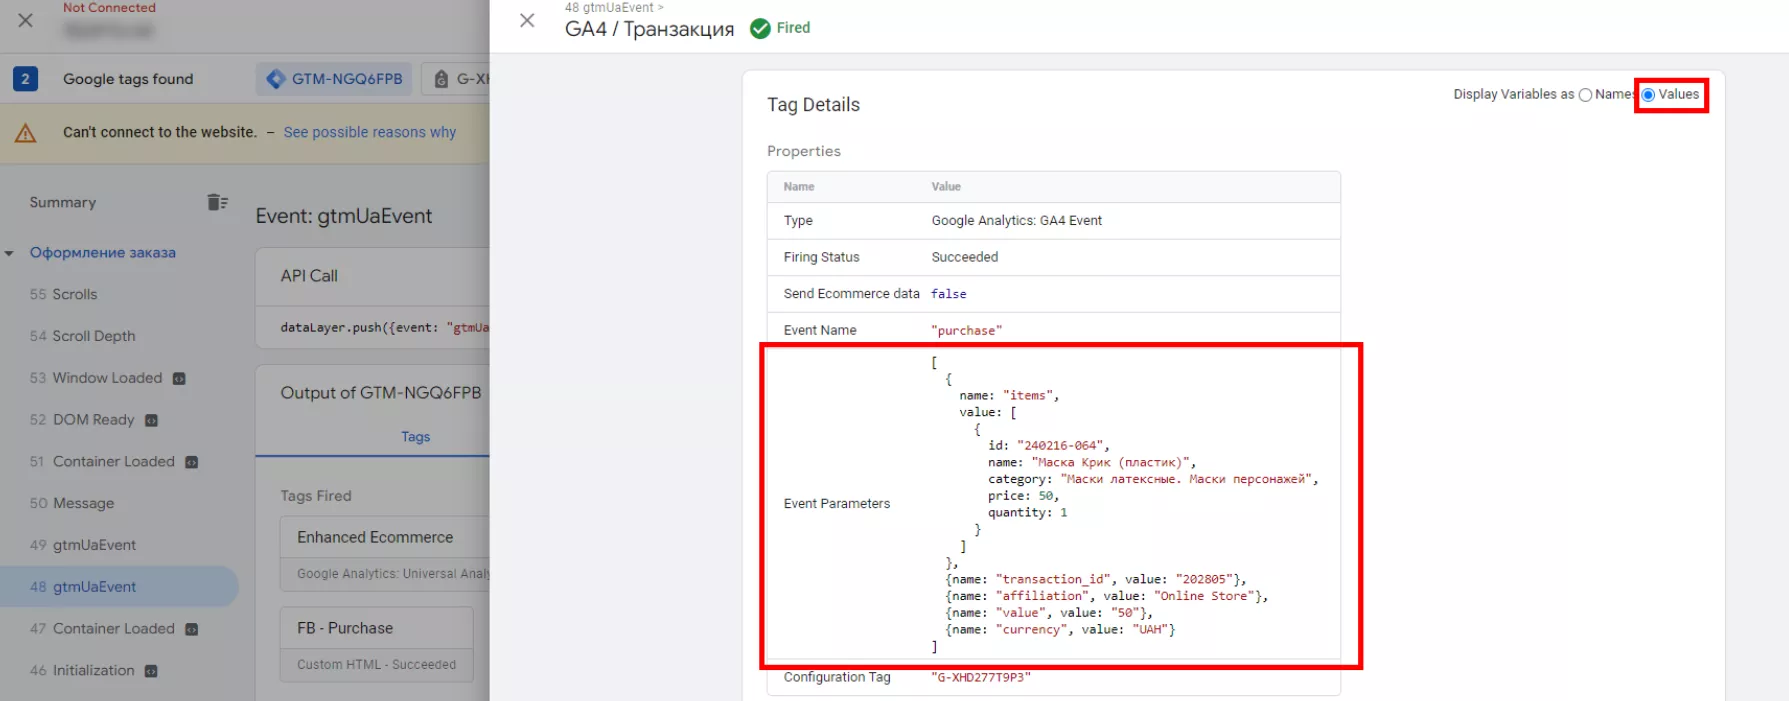Select event 50 Message

(x=72, y=504)
